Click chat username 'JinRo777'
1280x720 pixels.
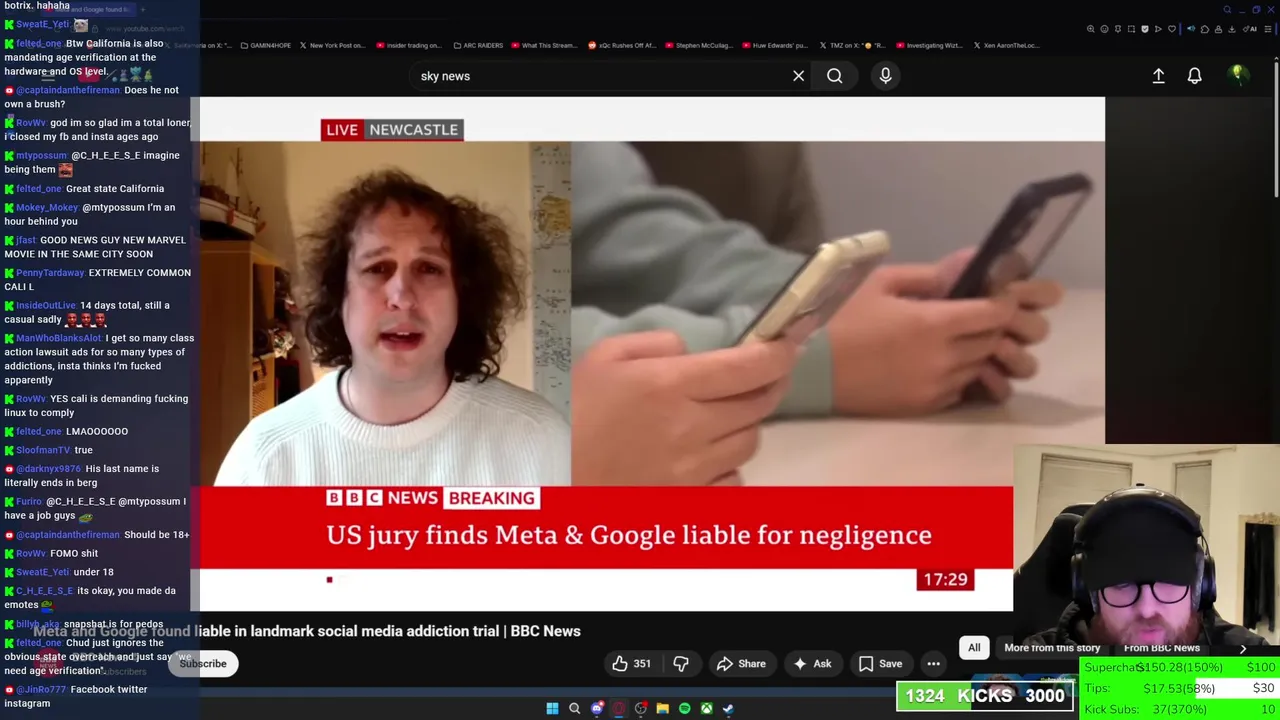40,689
